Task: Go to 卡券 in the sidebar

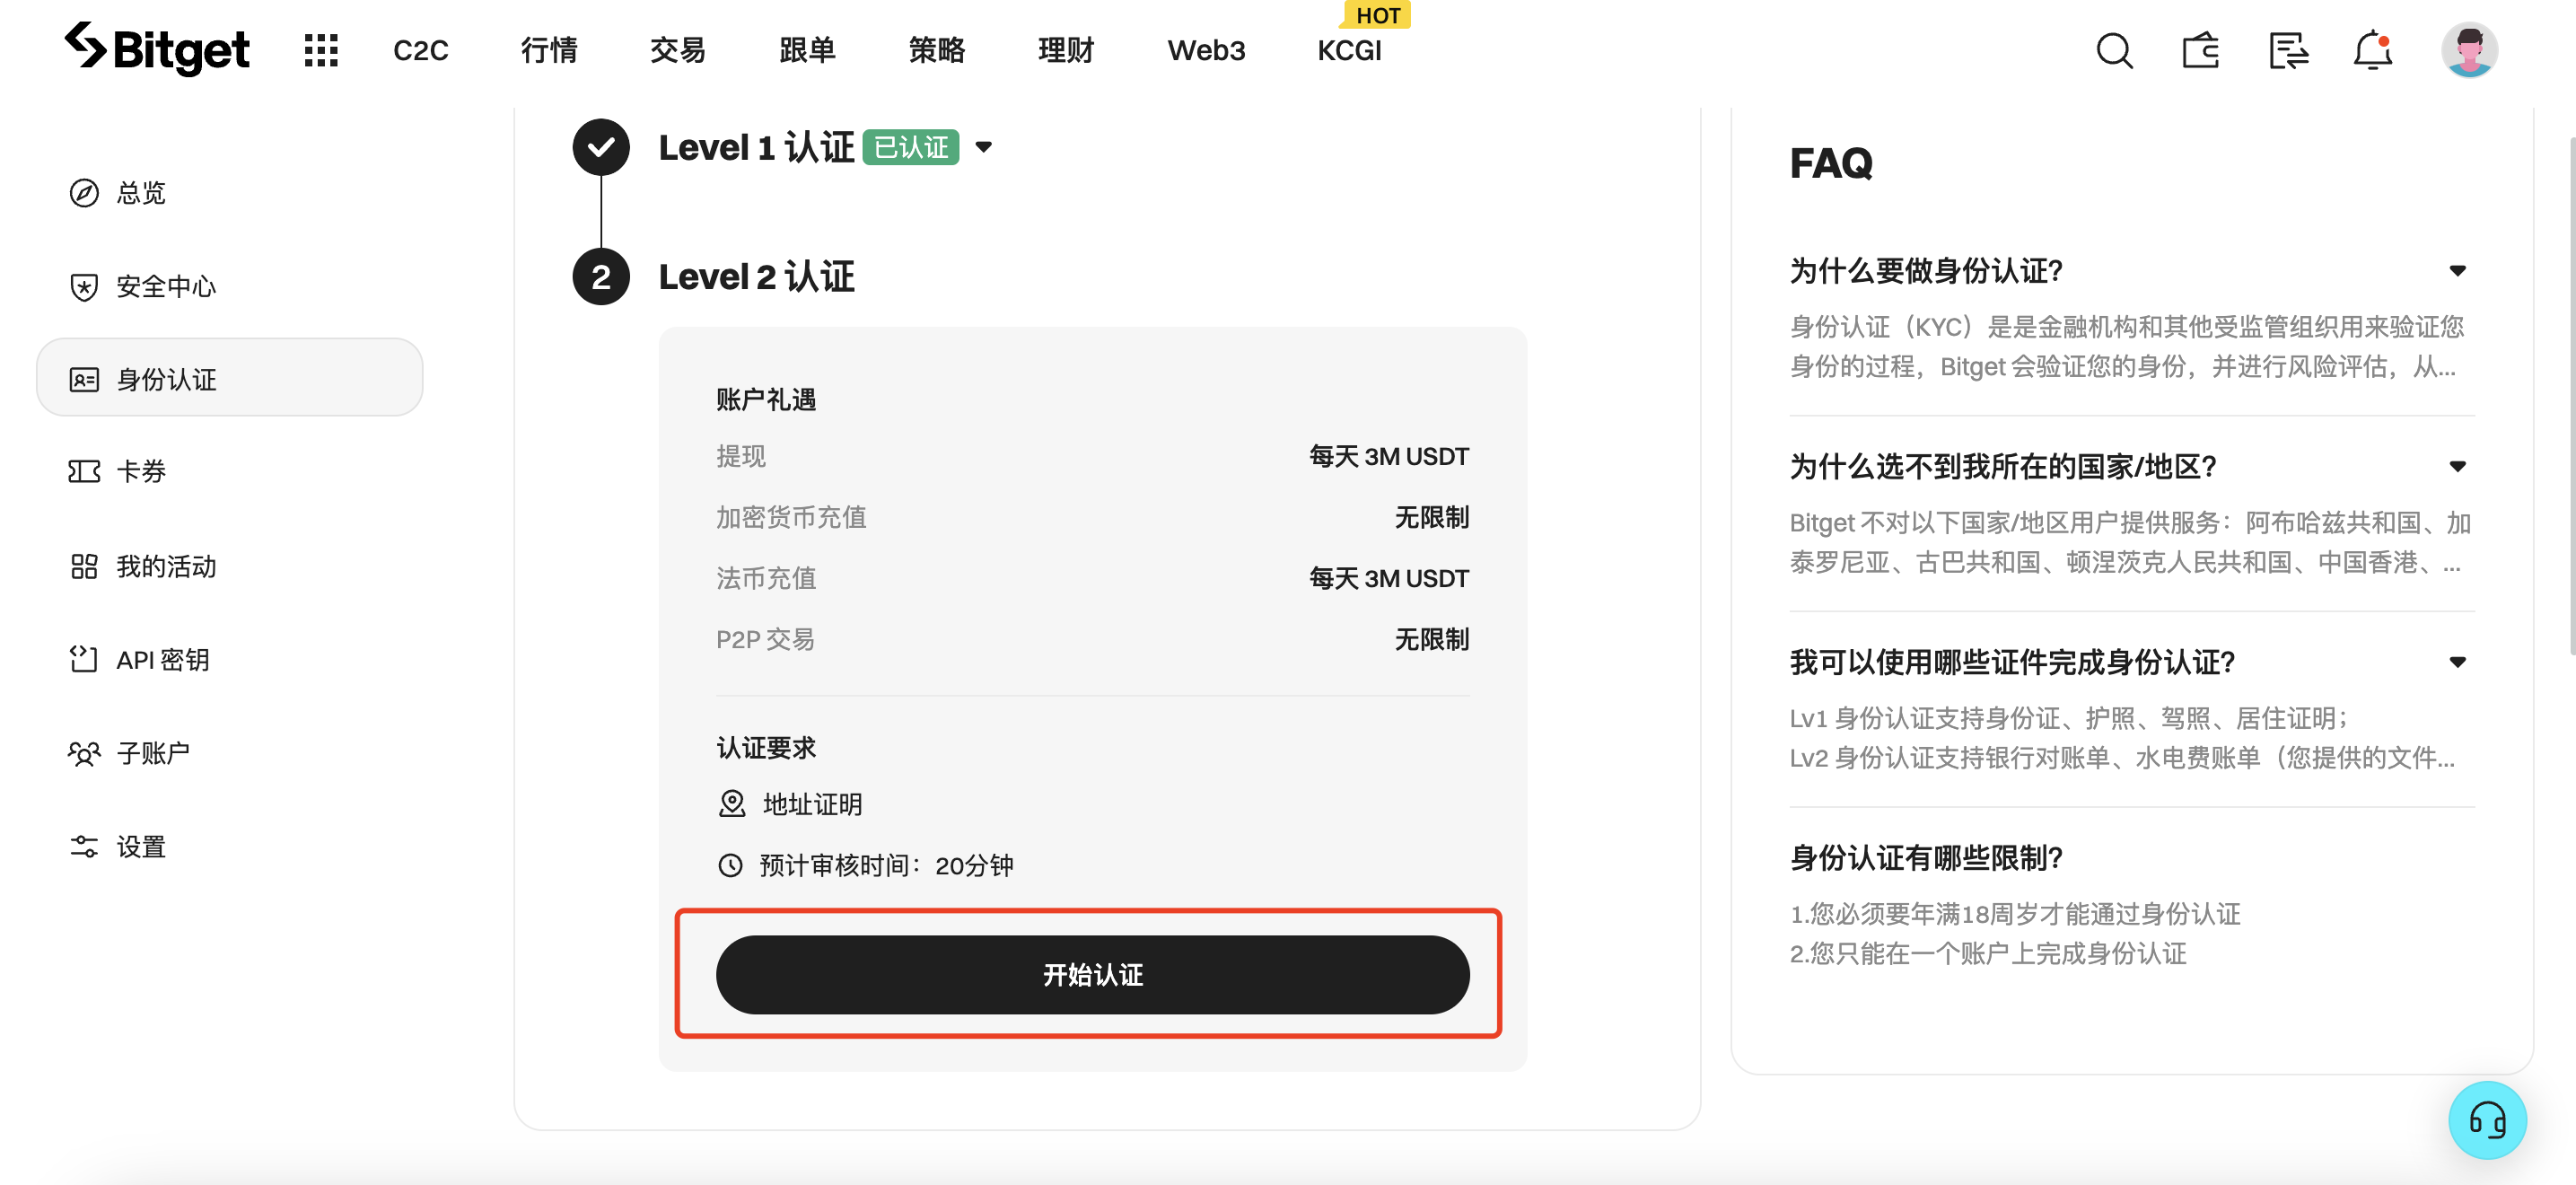Action: click(x=141, y=471)
